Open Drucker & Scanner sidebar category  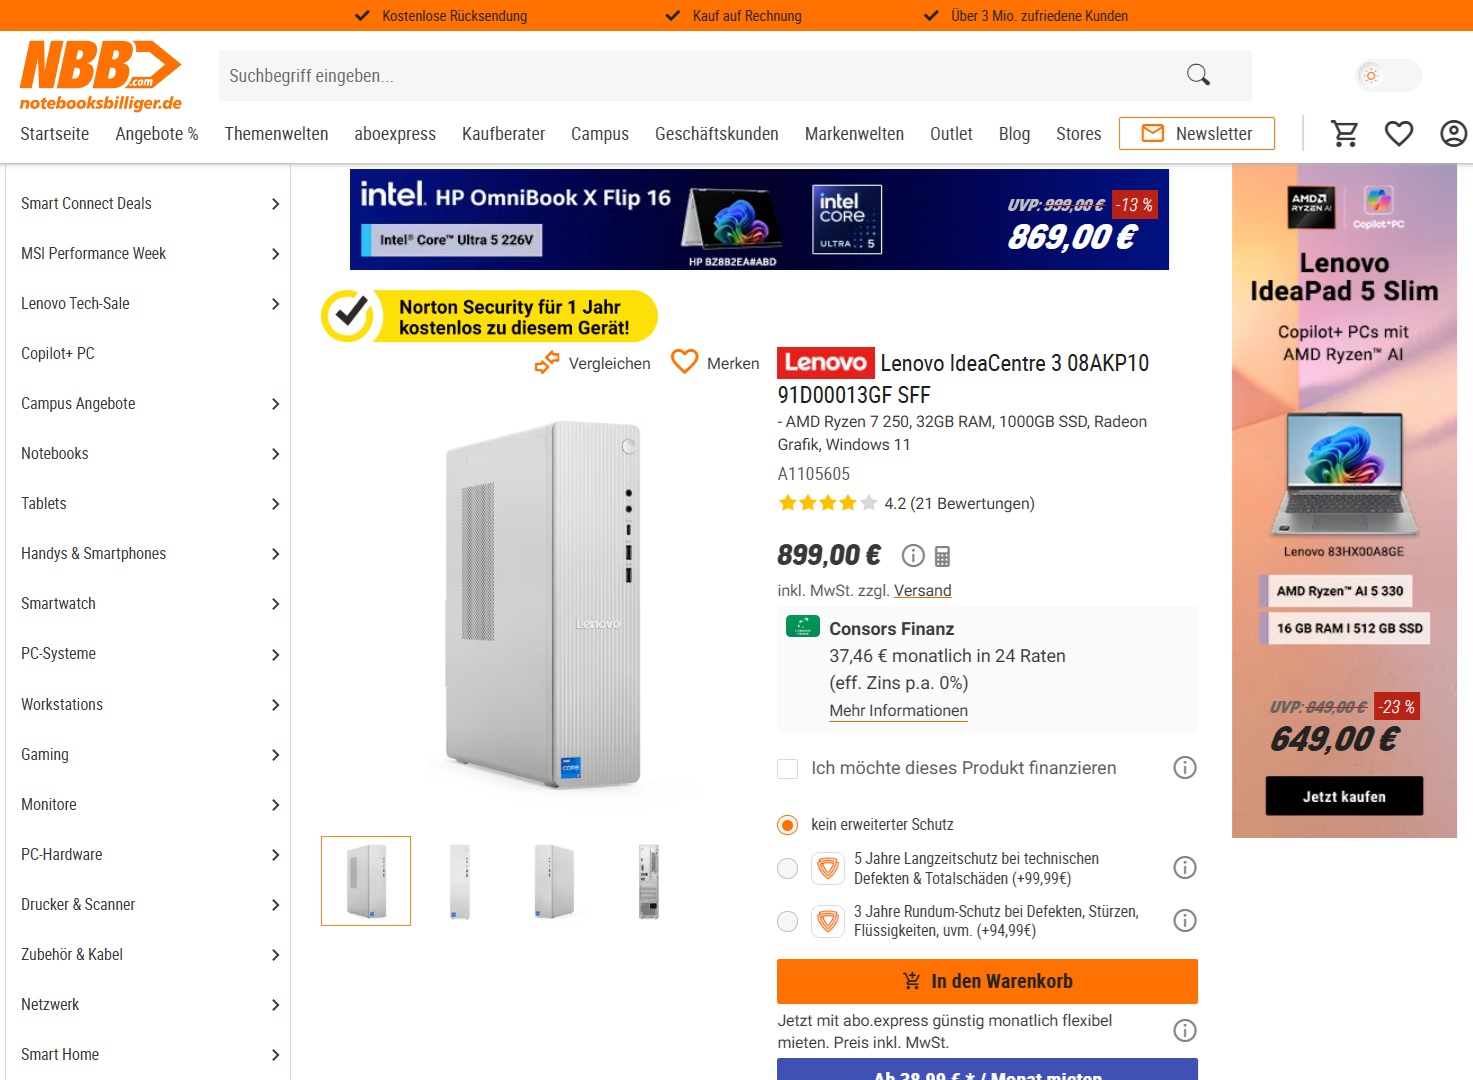78,905
